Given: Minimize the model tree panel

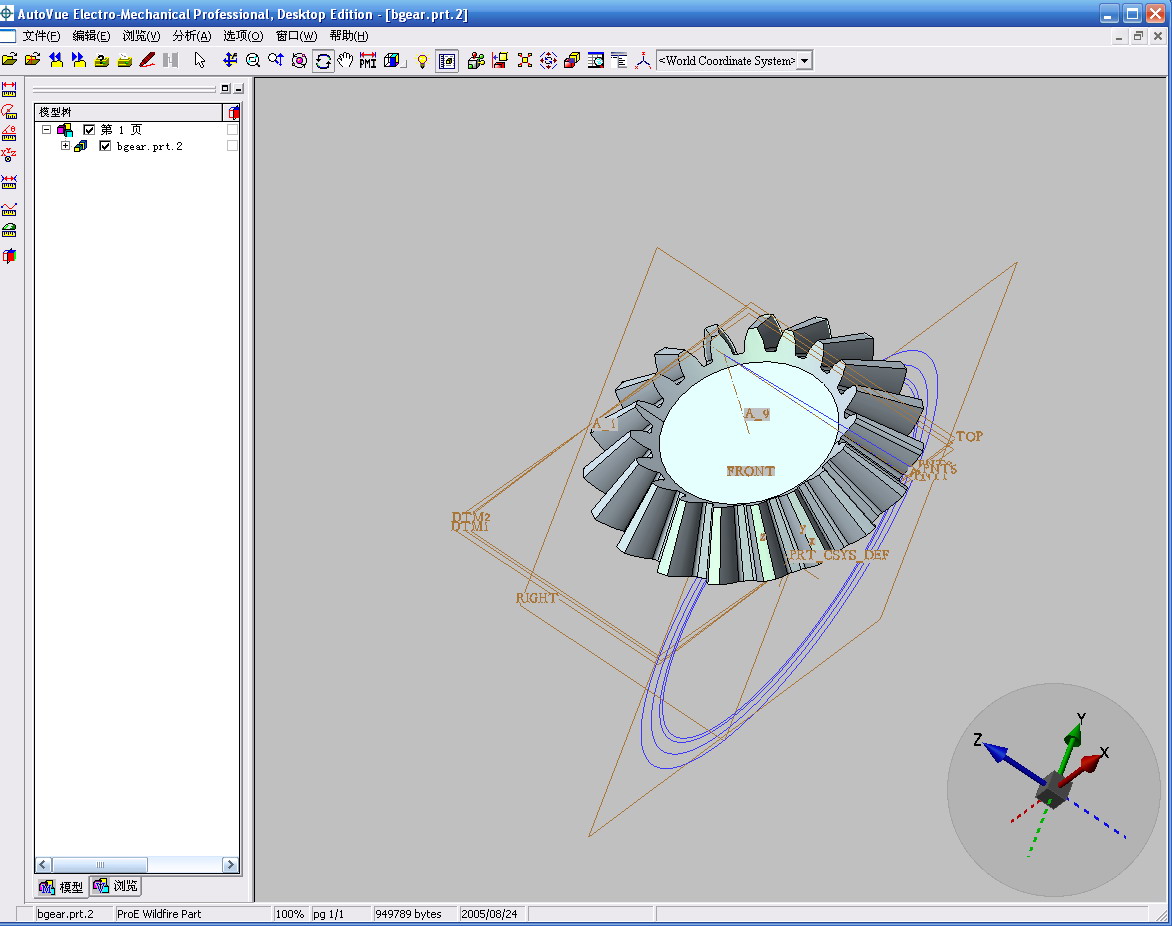Looking at the screenshot, I should coord(238,88).
